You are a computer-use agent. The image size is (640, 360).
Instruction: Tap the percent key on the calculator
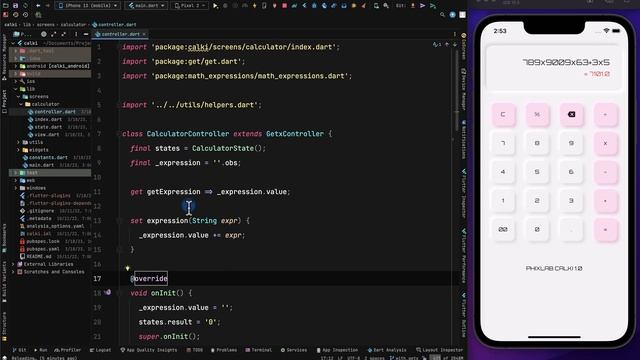coord(537,115)
